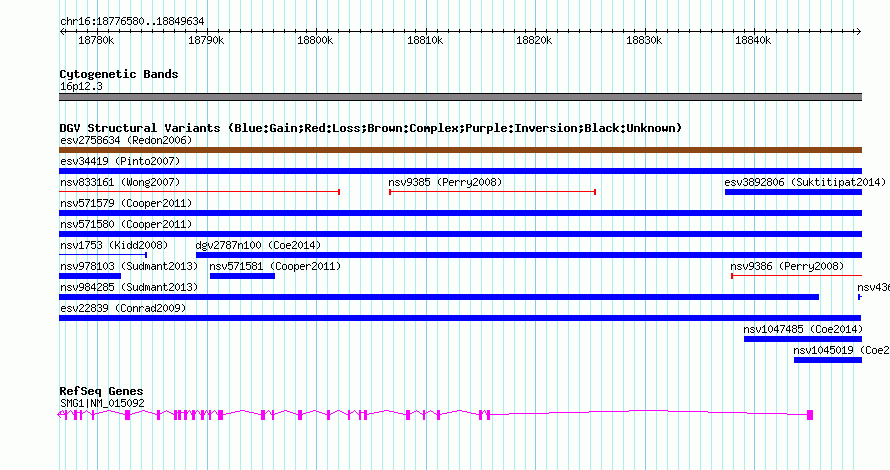
Task: Select the blue nsv1045019 gain bar
Action: click(828, 360)
